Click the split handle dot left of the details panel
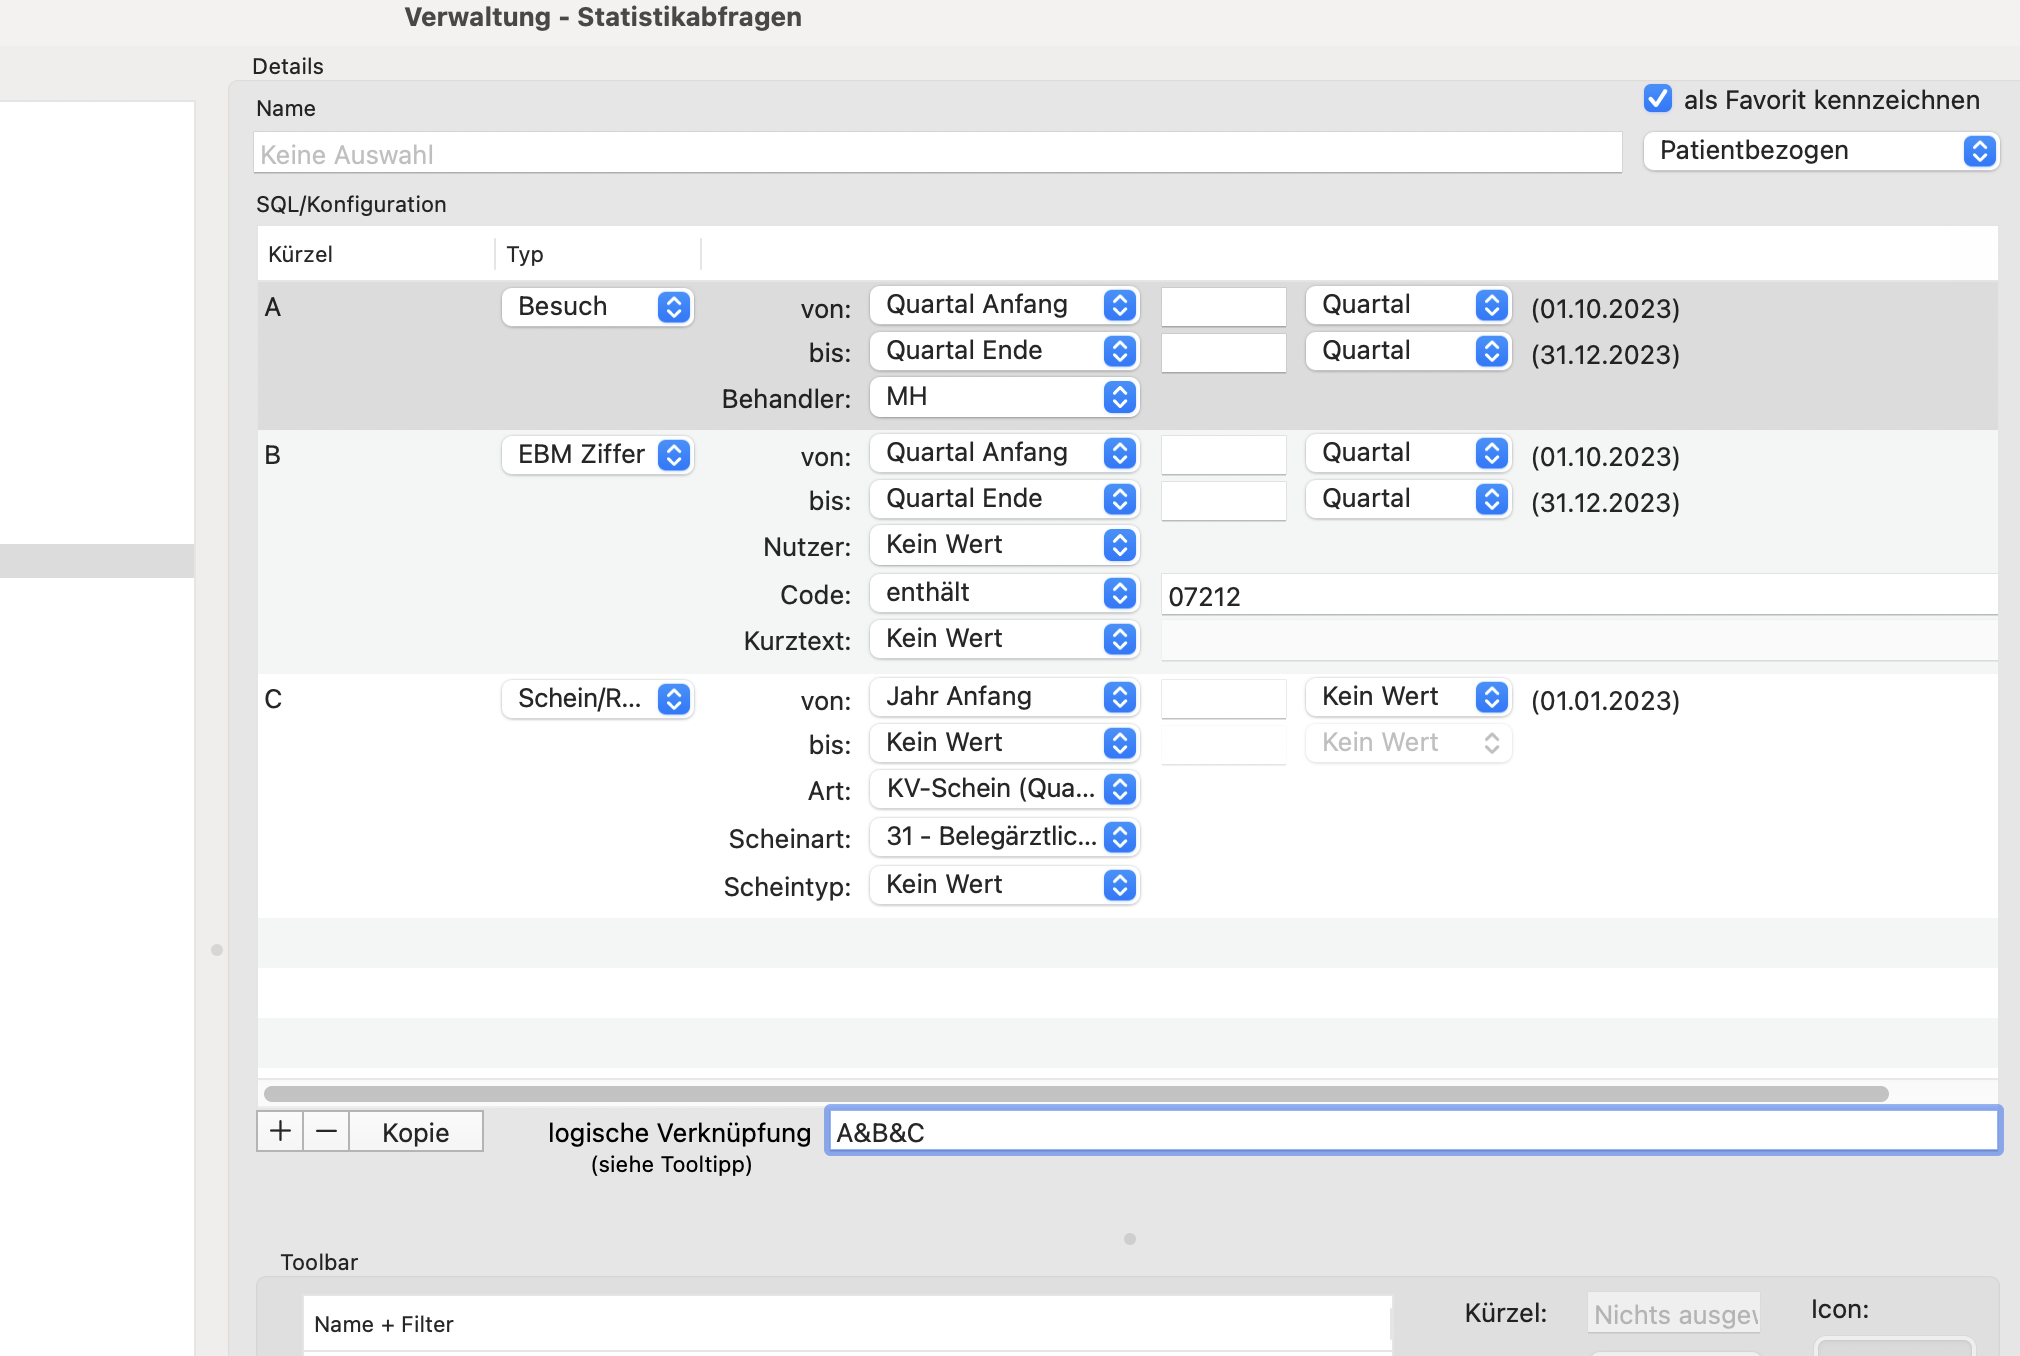Screen dimensions: 2020x1356 [217, 950]
